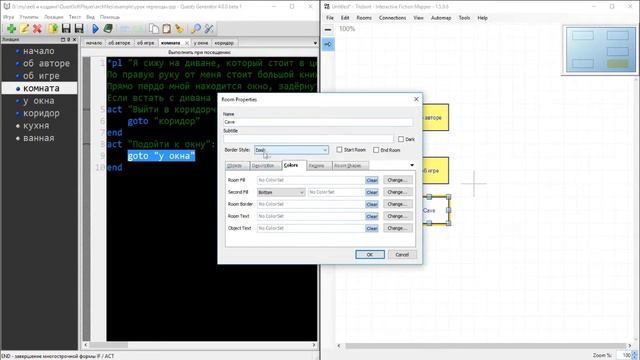
Task: Click the first floppy disk save icon
Action: pyautogui.click(x=66, y=29)
